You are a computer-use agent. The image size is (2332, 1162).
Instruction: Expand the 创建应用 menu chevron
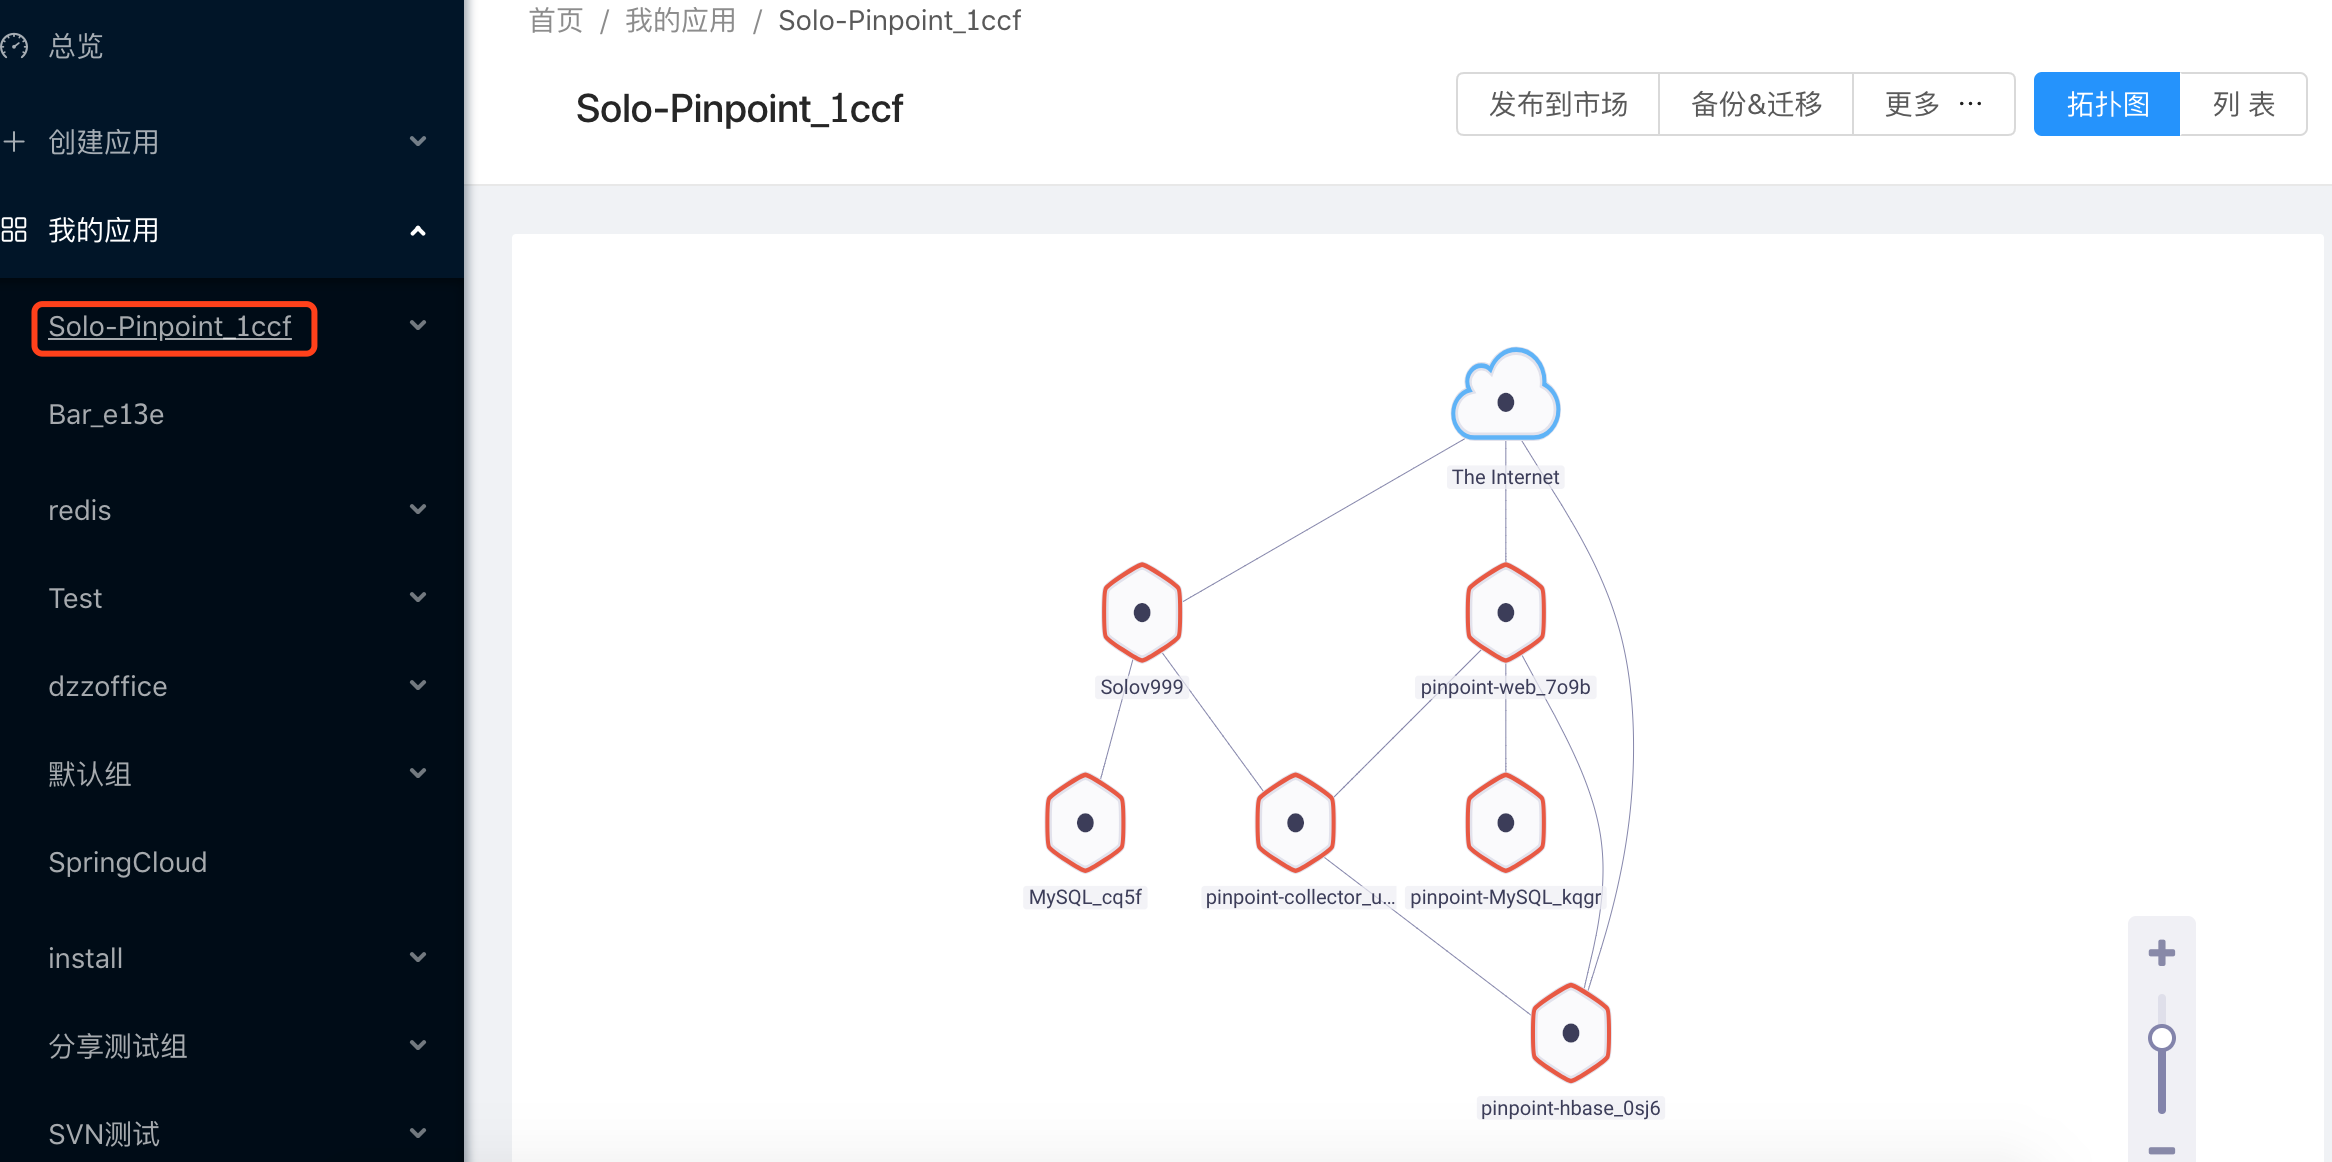tap(418, 142)
